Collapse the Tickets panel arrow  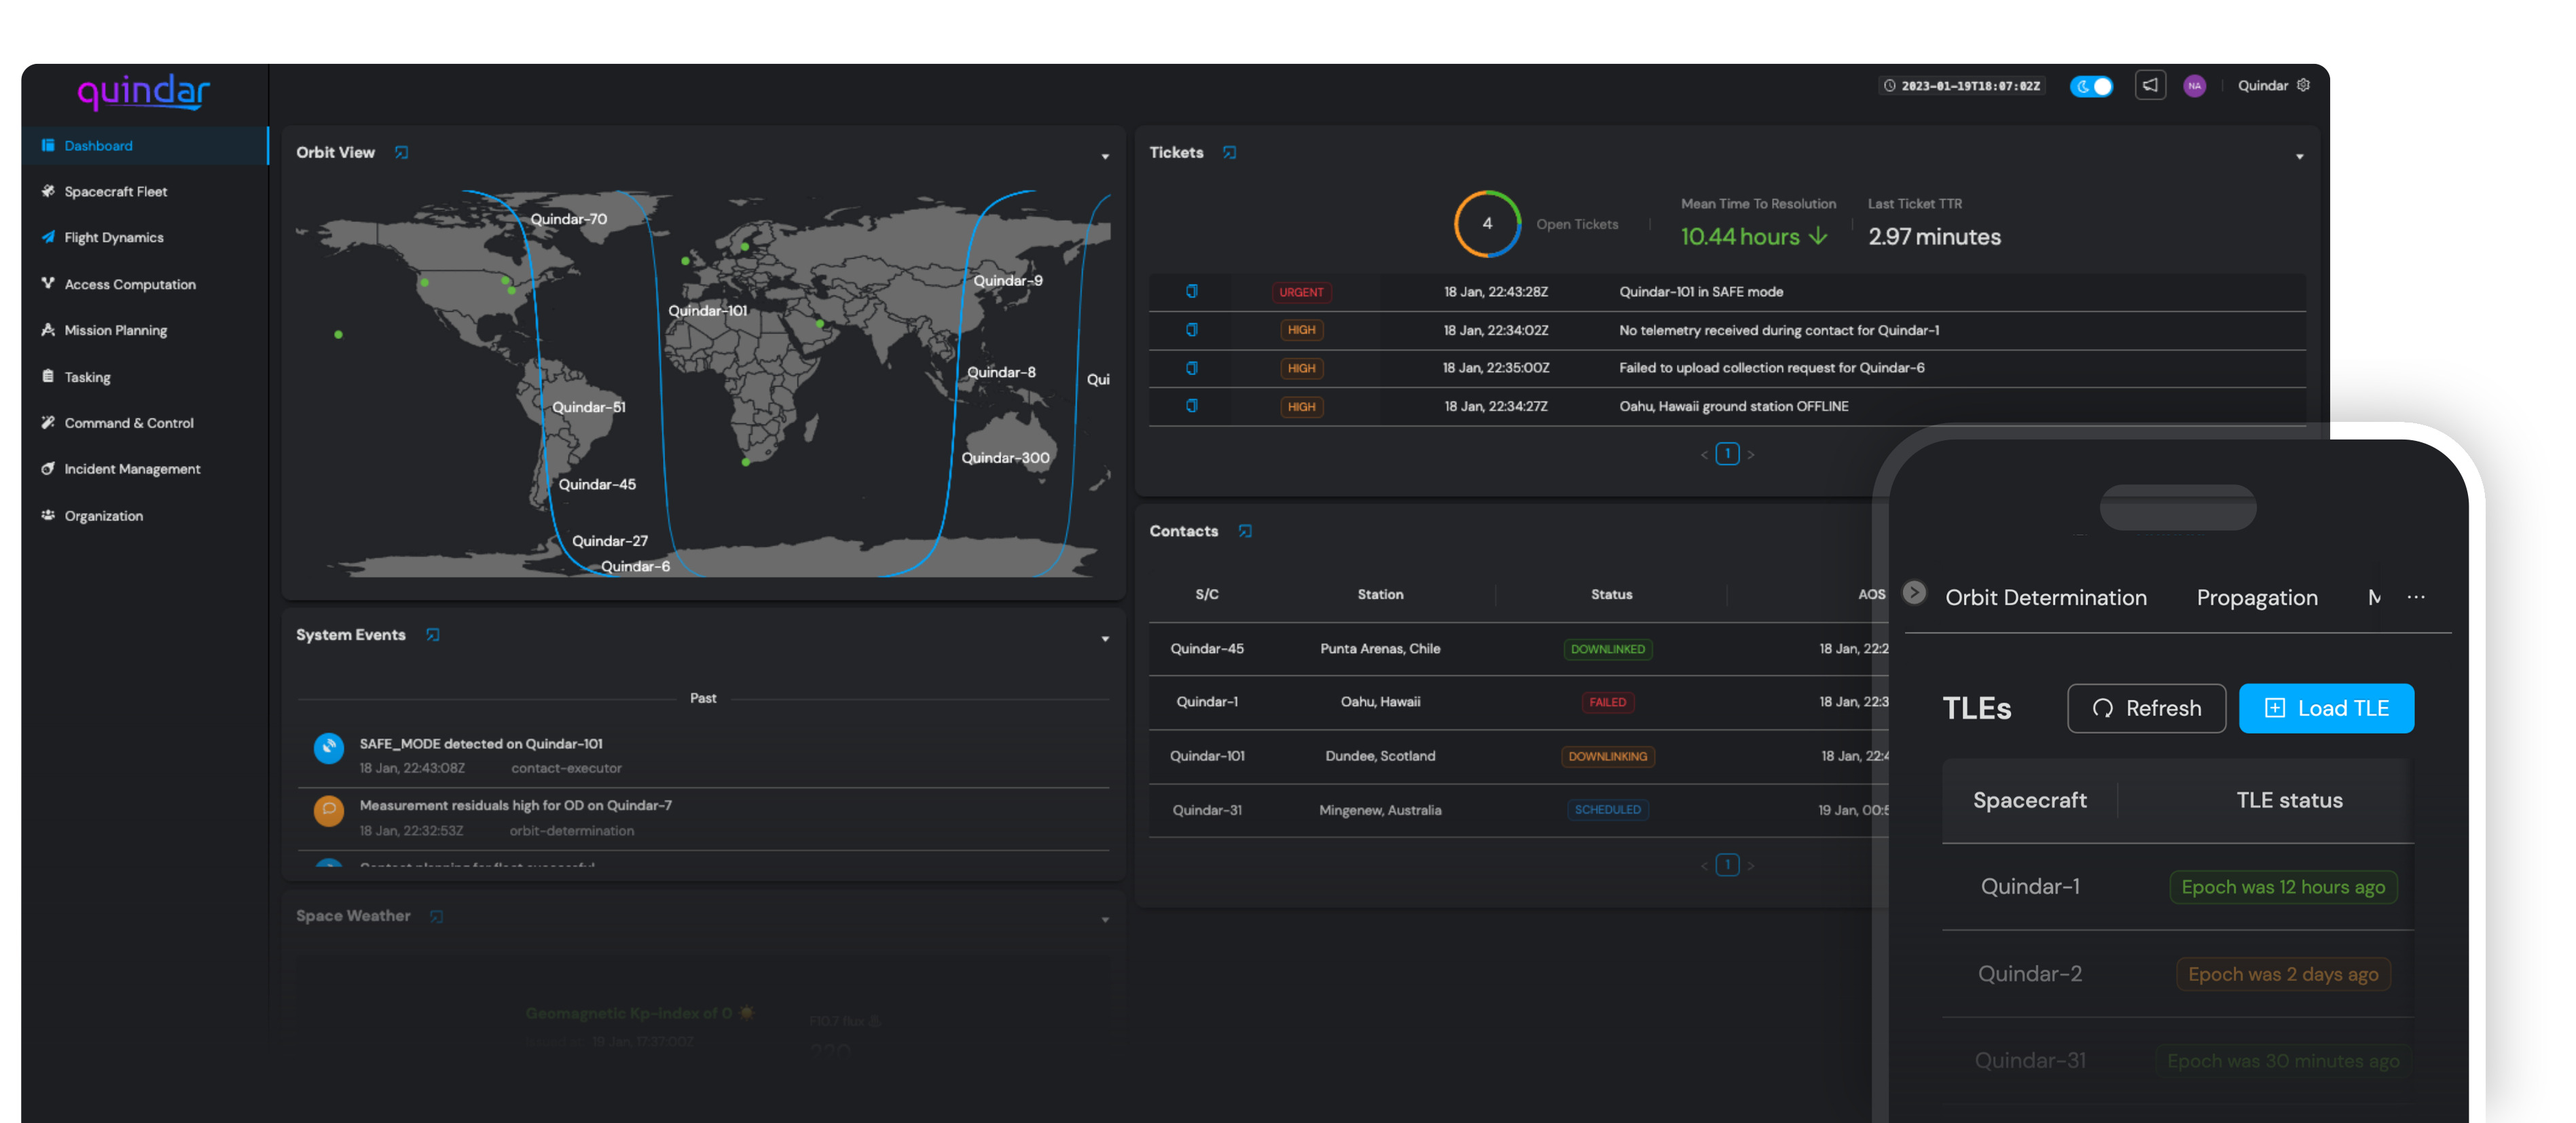[x=2299, y=157]
